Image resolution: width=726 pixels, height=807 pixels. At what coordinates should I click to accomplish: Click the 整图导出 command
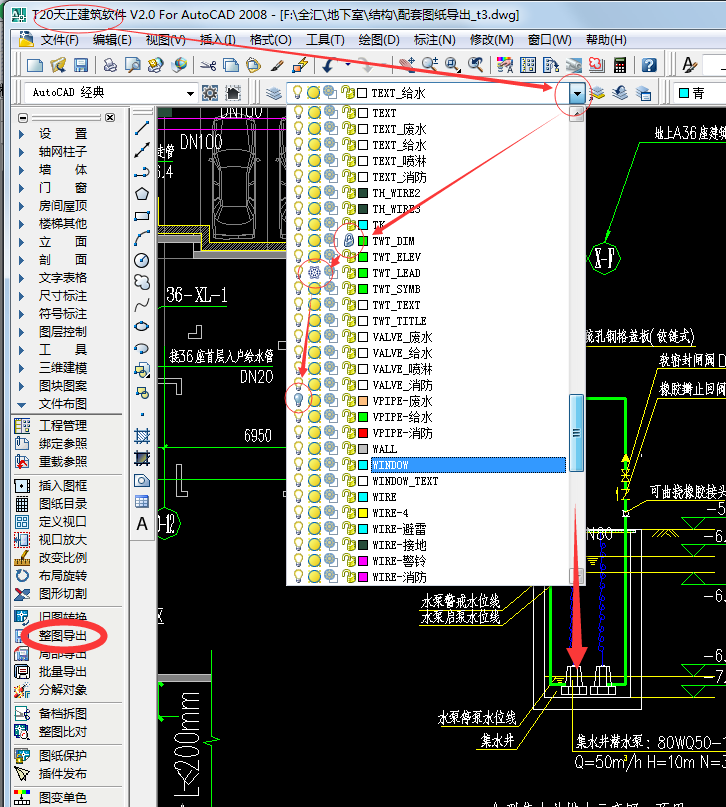pyautogui.click(x=62, y=636)
